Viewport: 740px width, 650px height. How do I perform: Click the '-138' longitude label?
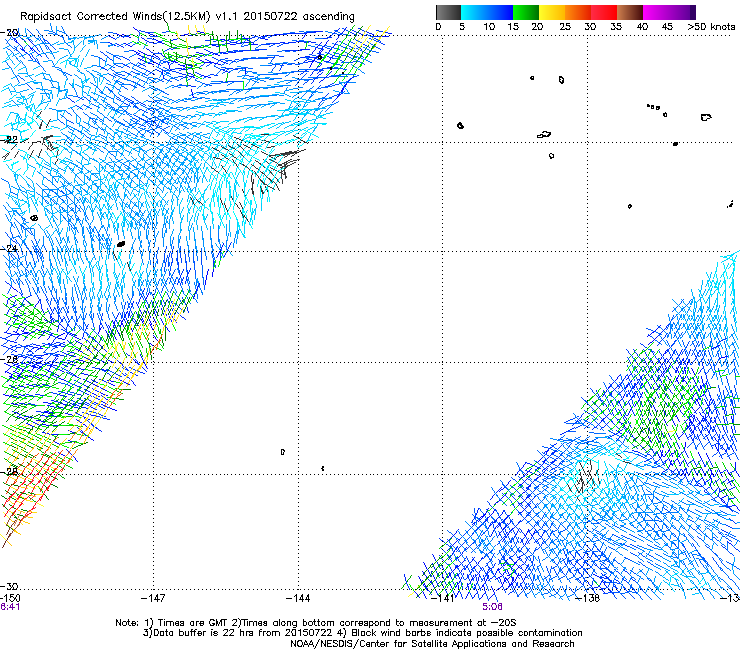[x=588, y=598]
